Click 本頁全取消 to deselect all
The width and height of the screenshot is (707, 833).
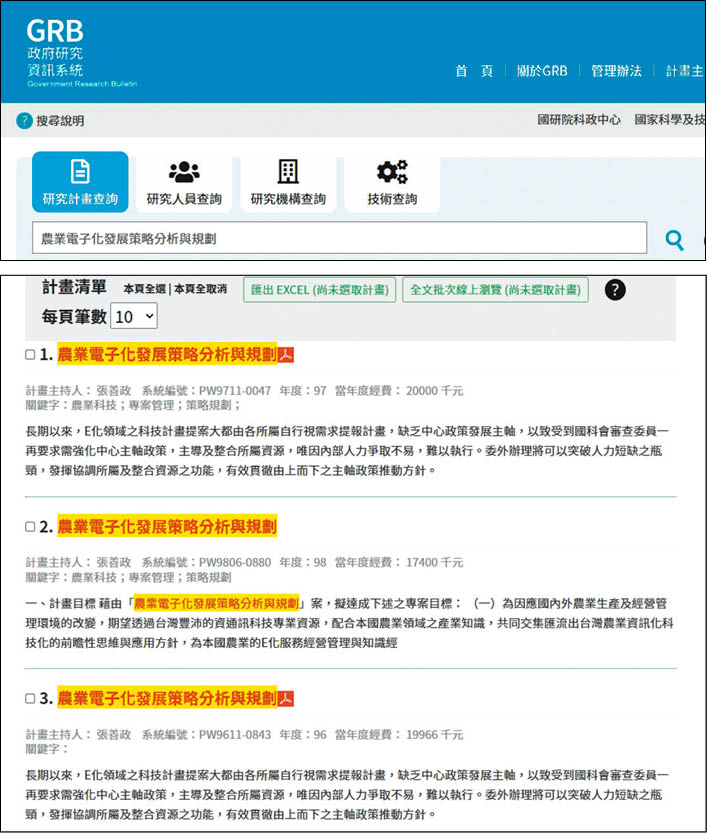(x=200, y=289)
